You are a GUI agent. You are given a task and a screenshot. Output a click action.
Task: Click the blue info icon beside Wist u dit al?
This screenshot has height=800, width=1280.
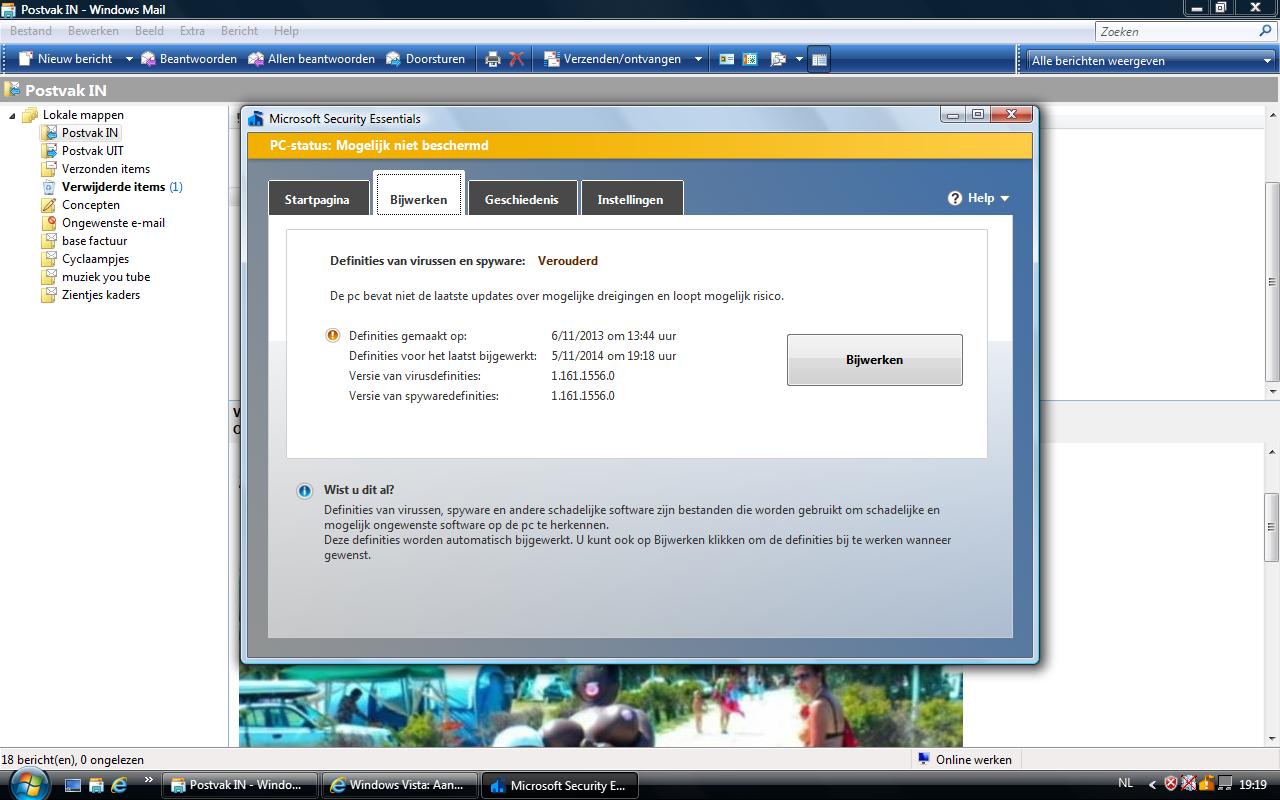pos(304,491)
